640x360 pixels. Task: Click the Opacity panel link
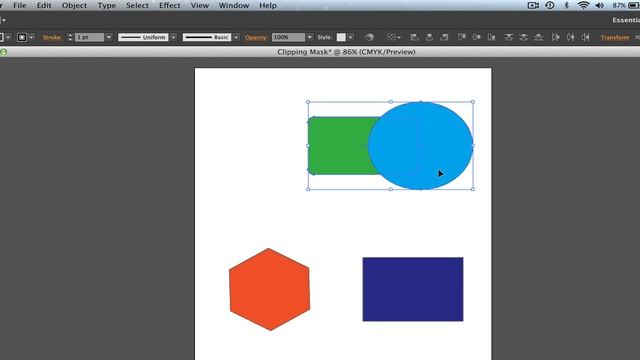click(256, 37)
